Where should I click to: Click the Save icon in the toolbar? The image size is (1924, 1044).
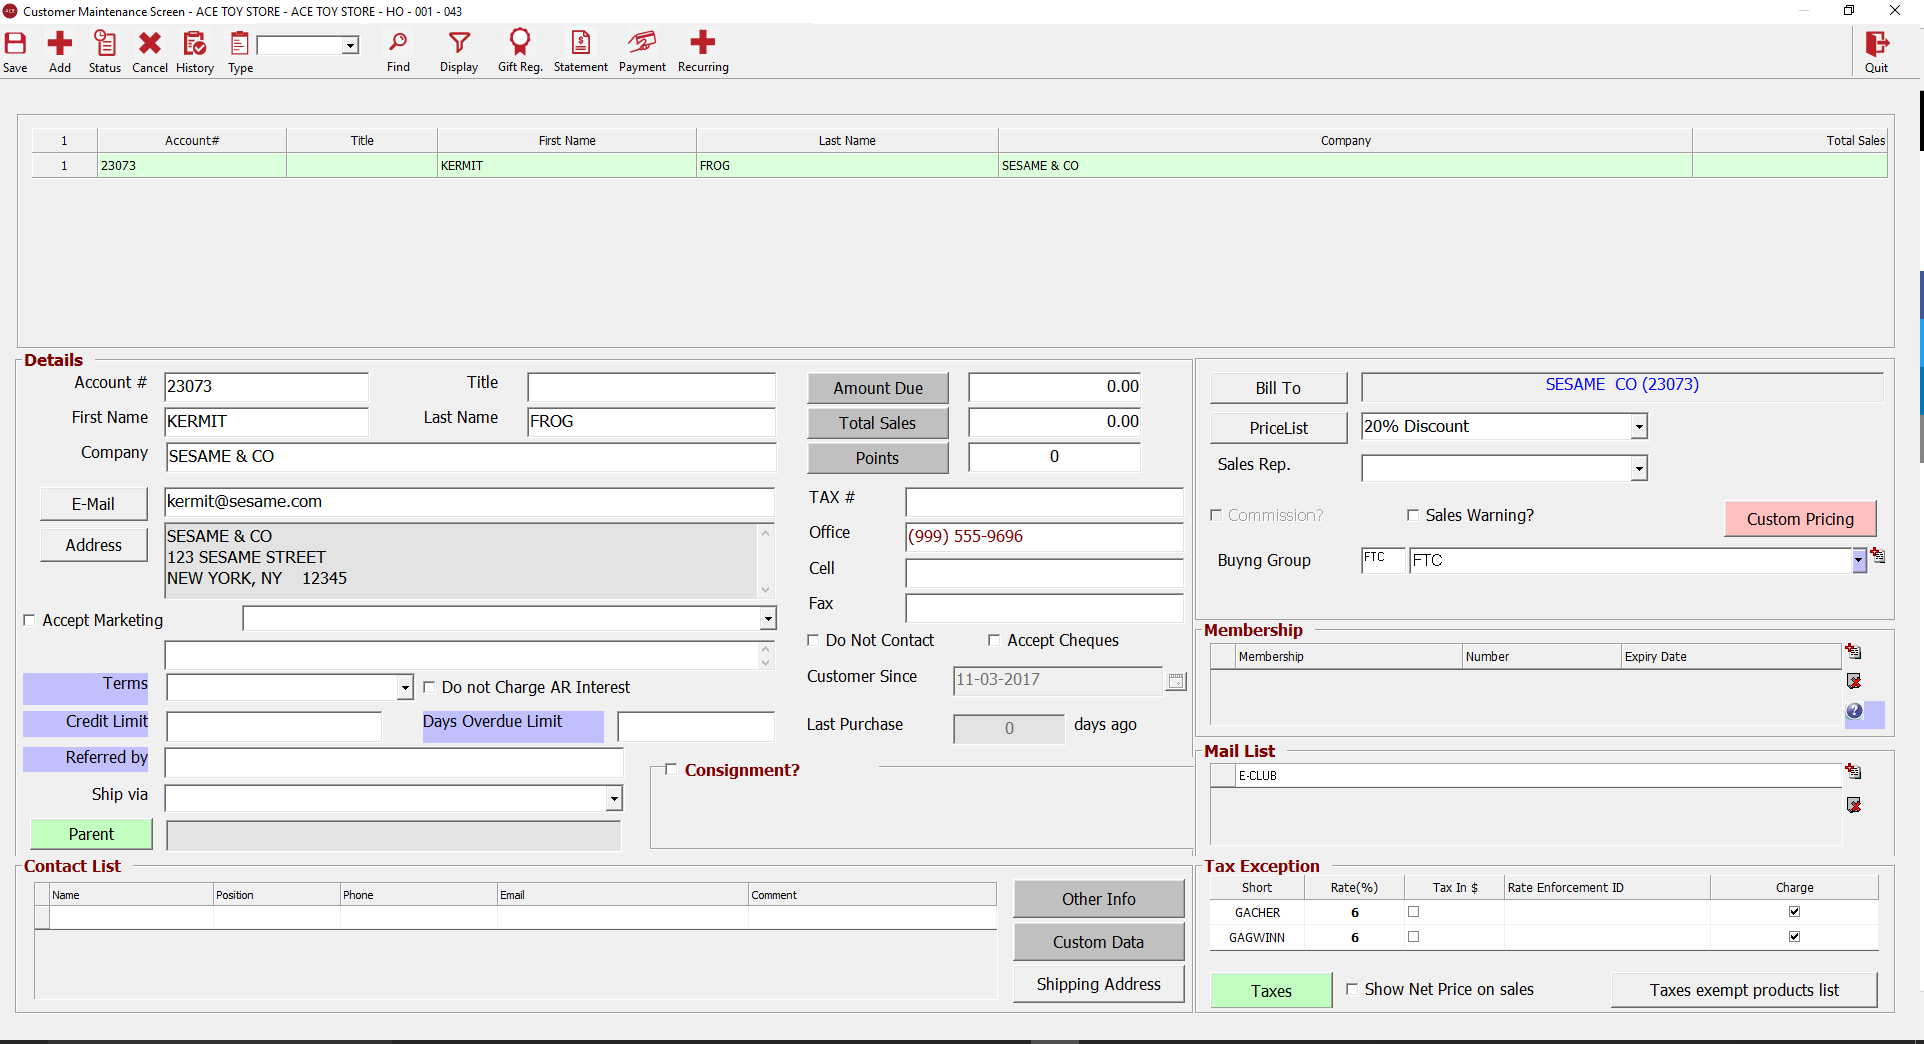(x=16, y=45)
